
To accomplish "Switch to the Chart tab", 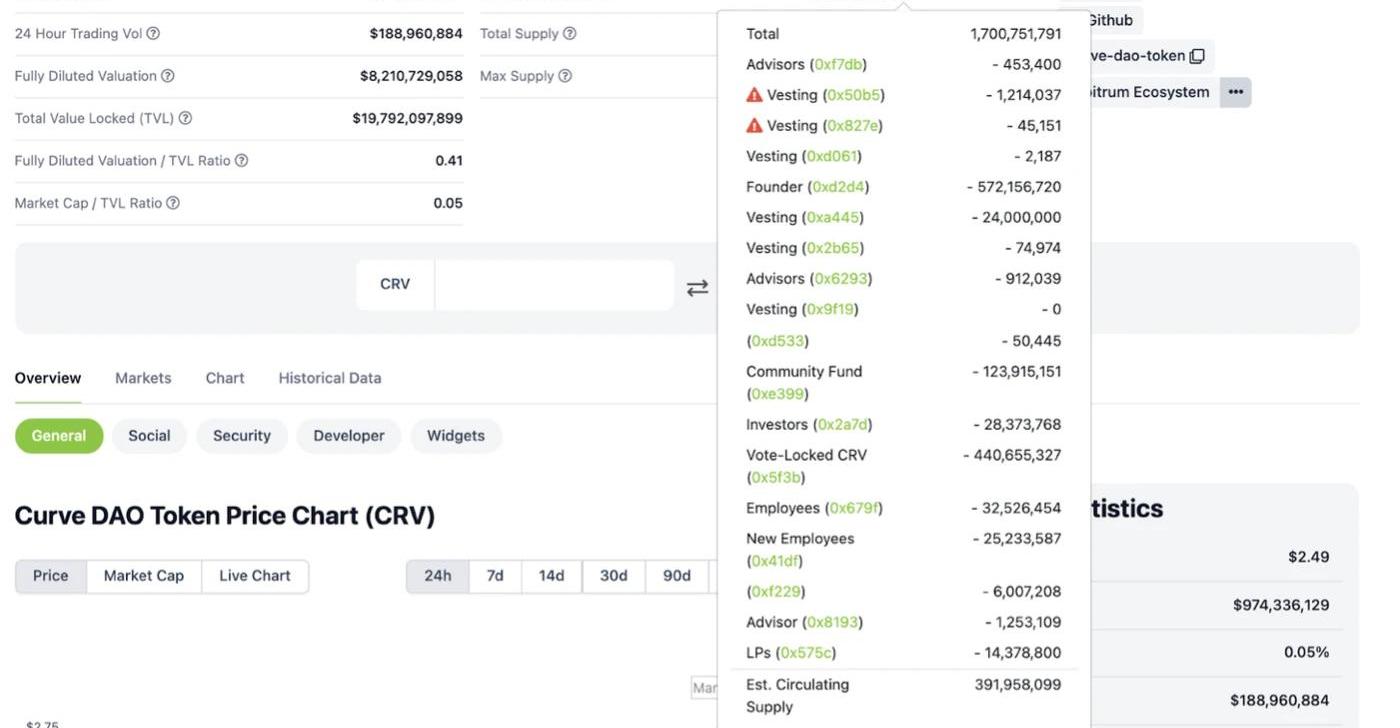I will coord(225,378).
